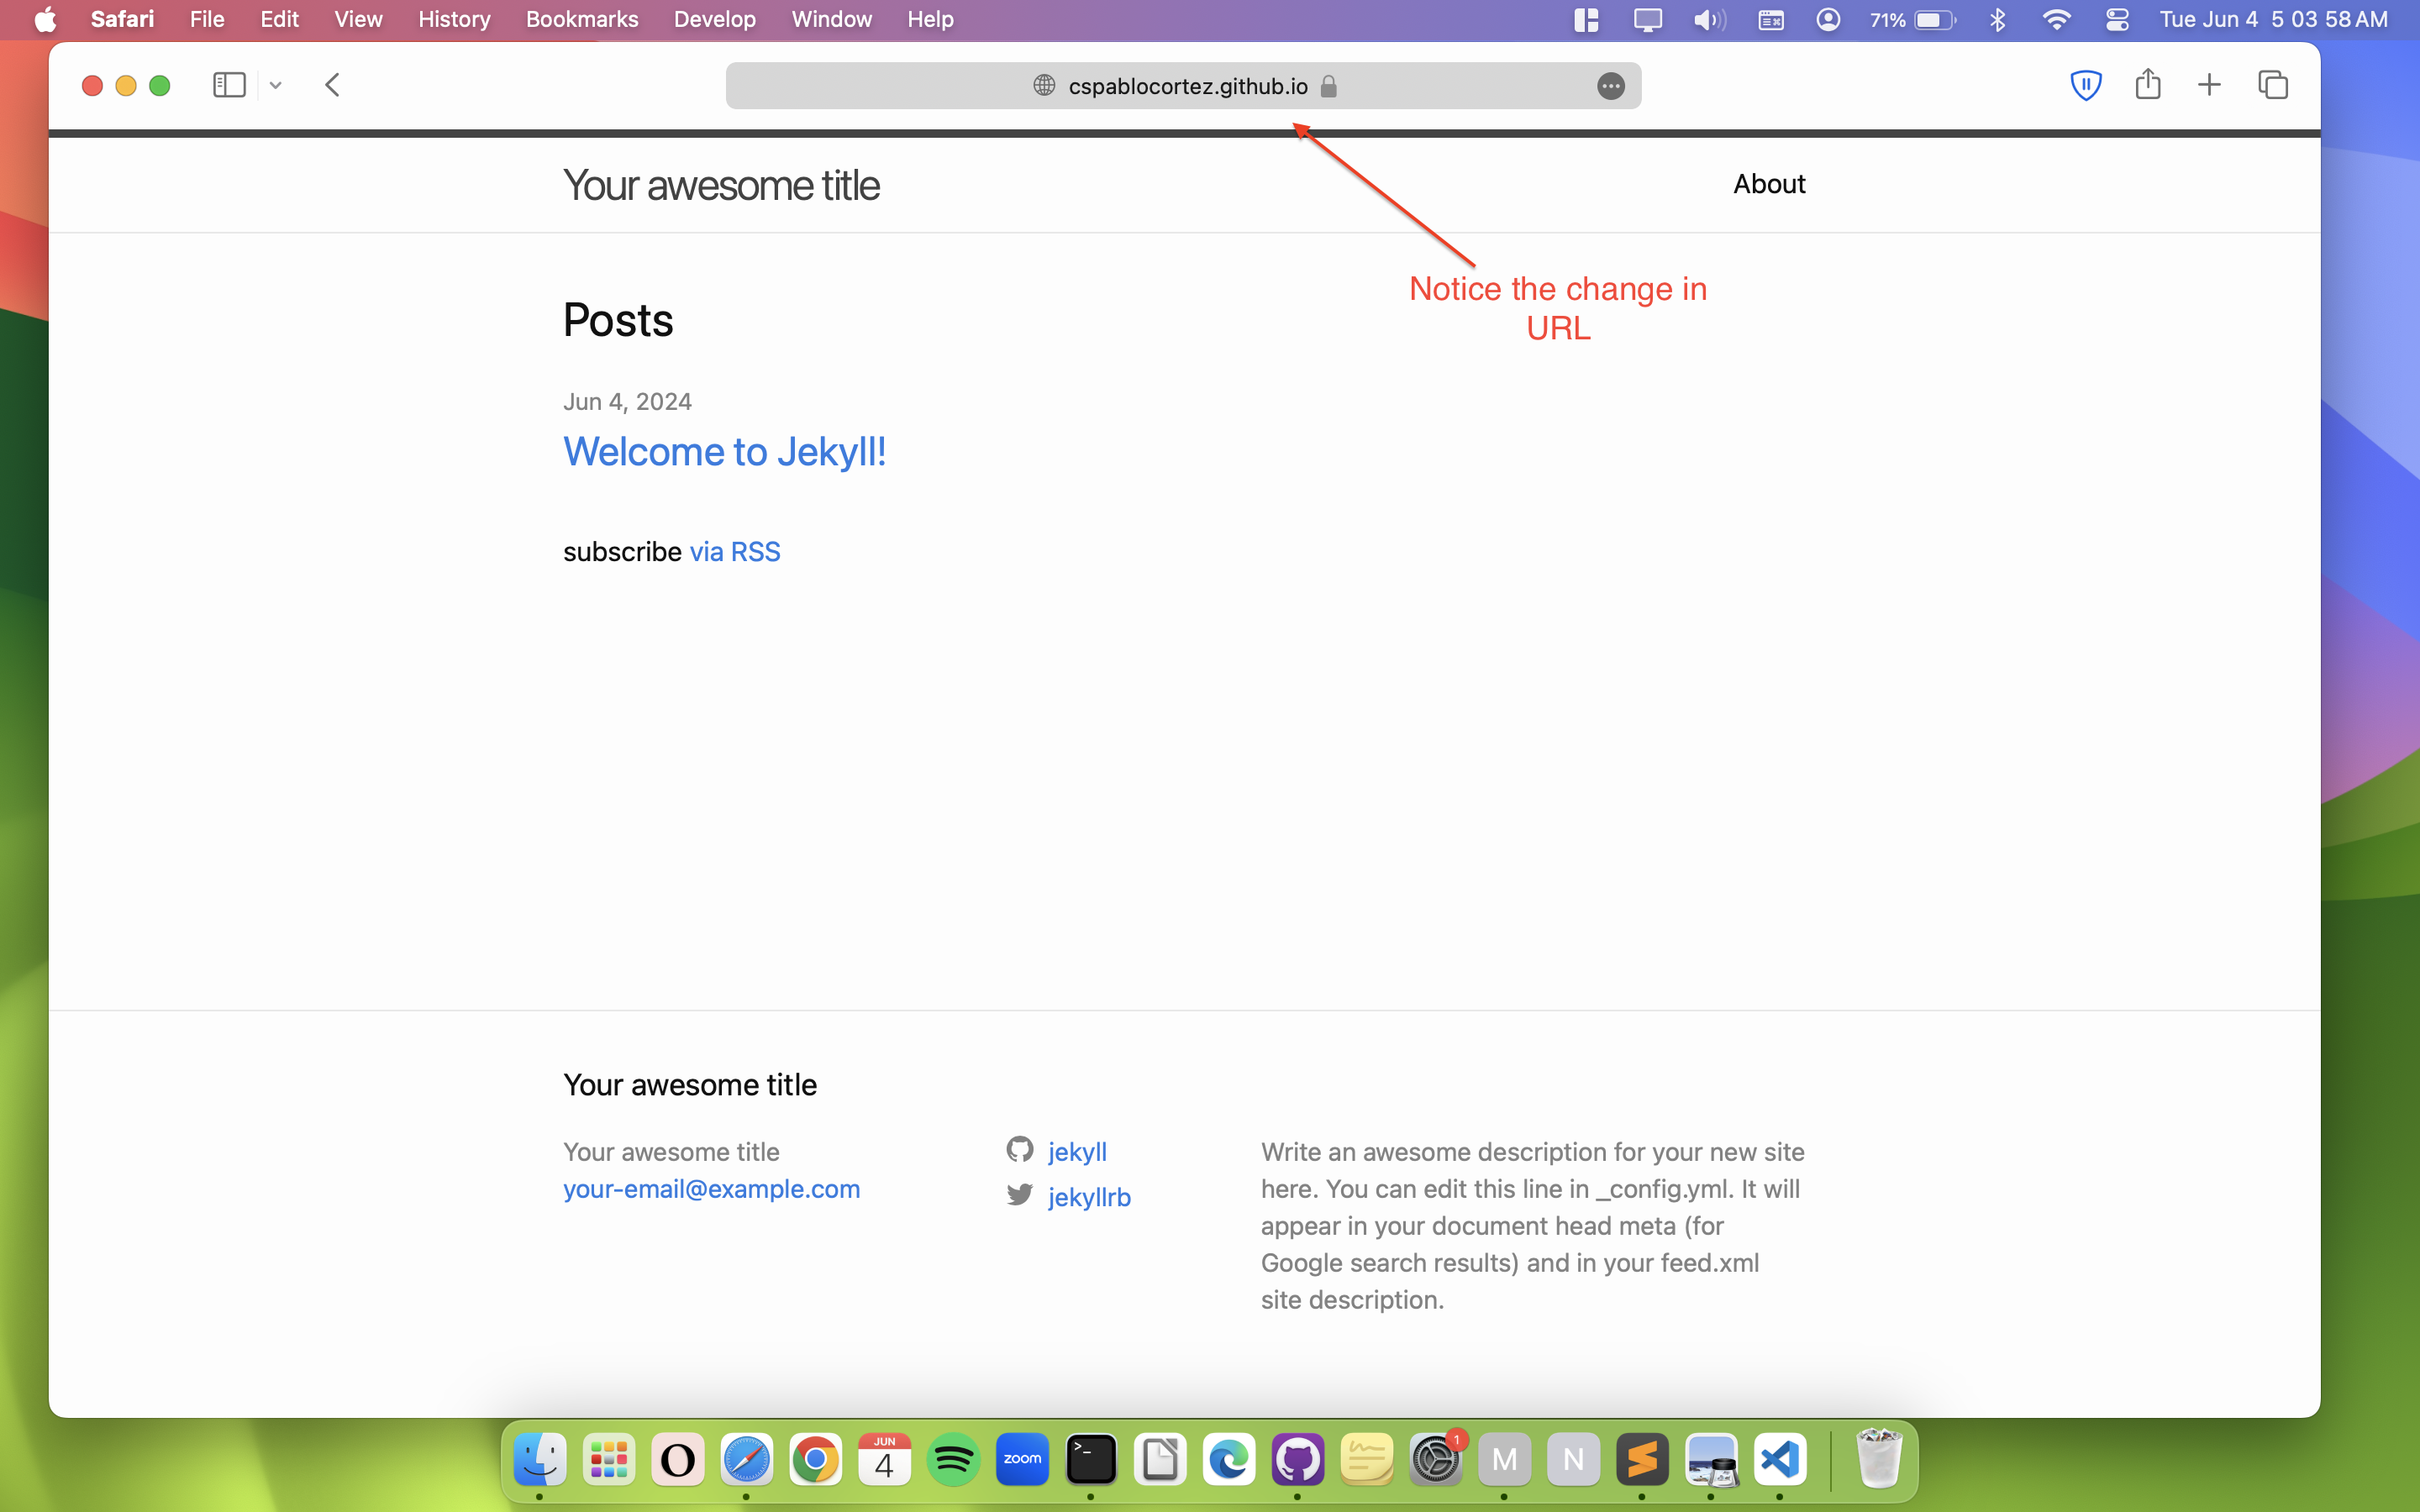
Task: Open Preview from the Dock
Action: click(1712, 1459)
